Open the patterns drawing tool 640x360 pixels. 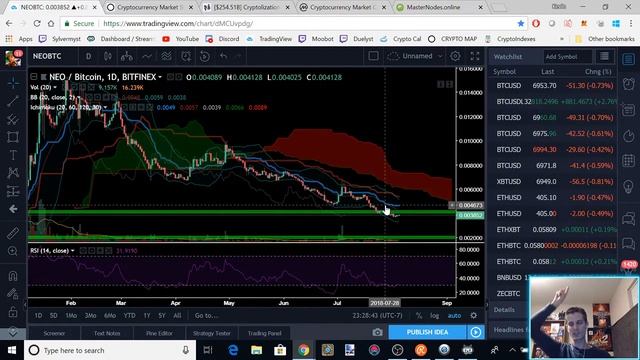13,173
